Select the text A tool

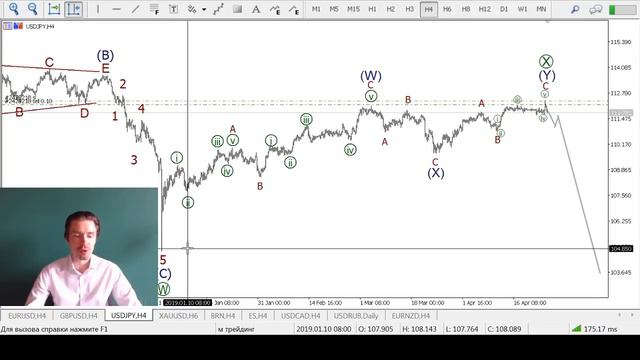tap(256, 9)
